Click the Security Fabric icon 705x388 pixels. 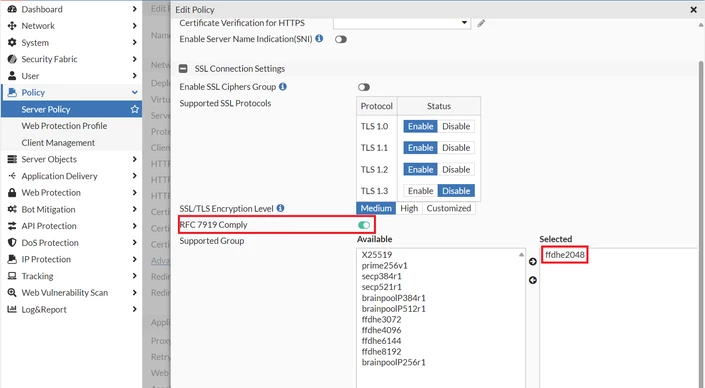click(12, 59)
